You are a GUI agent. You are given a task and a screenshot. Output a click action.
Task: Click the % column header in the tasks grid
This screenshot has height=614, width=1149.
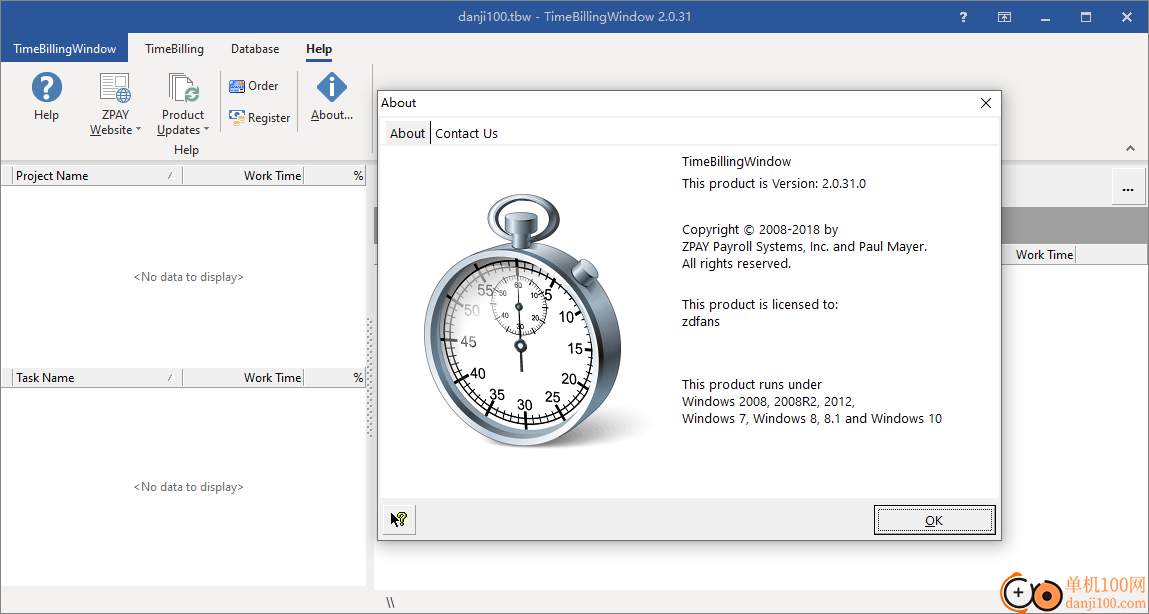pos(335,378)
